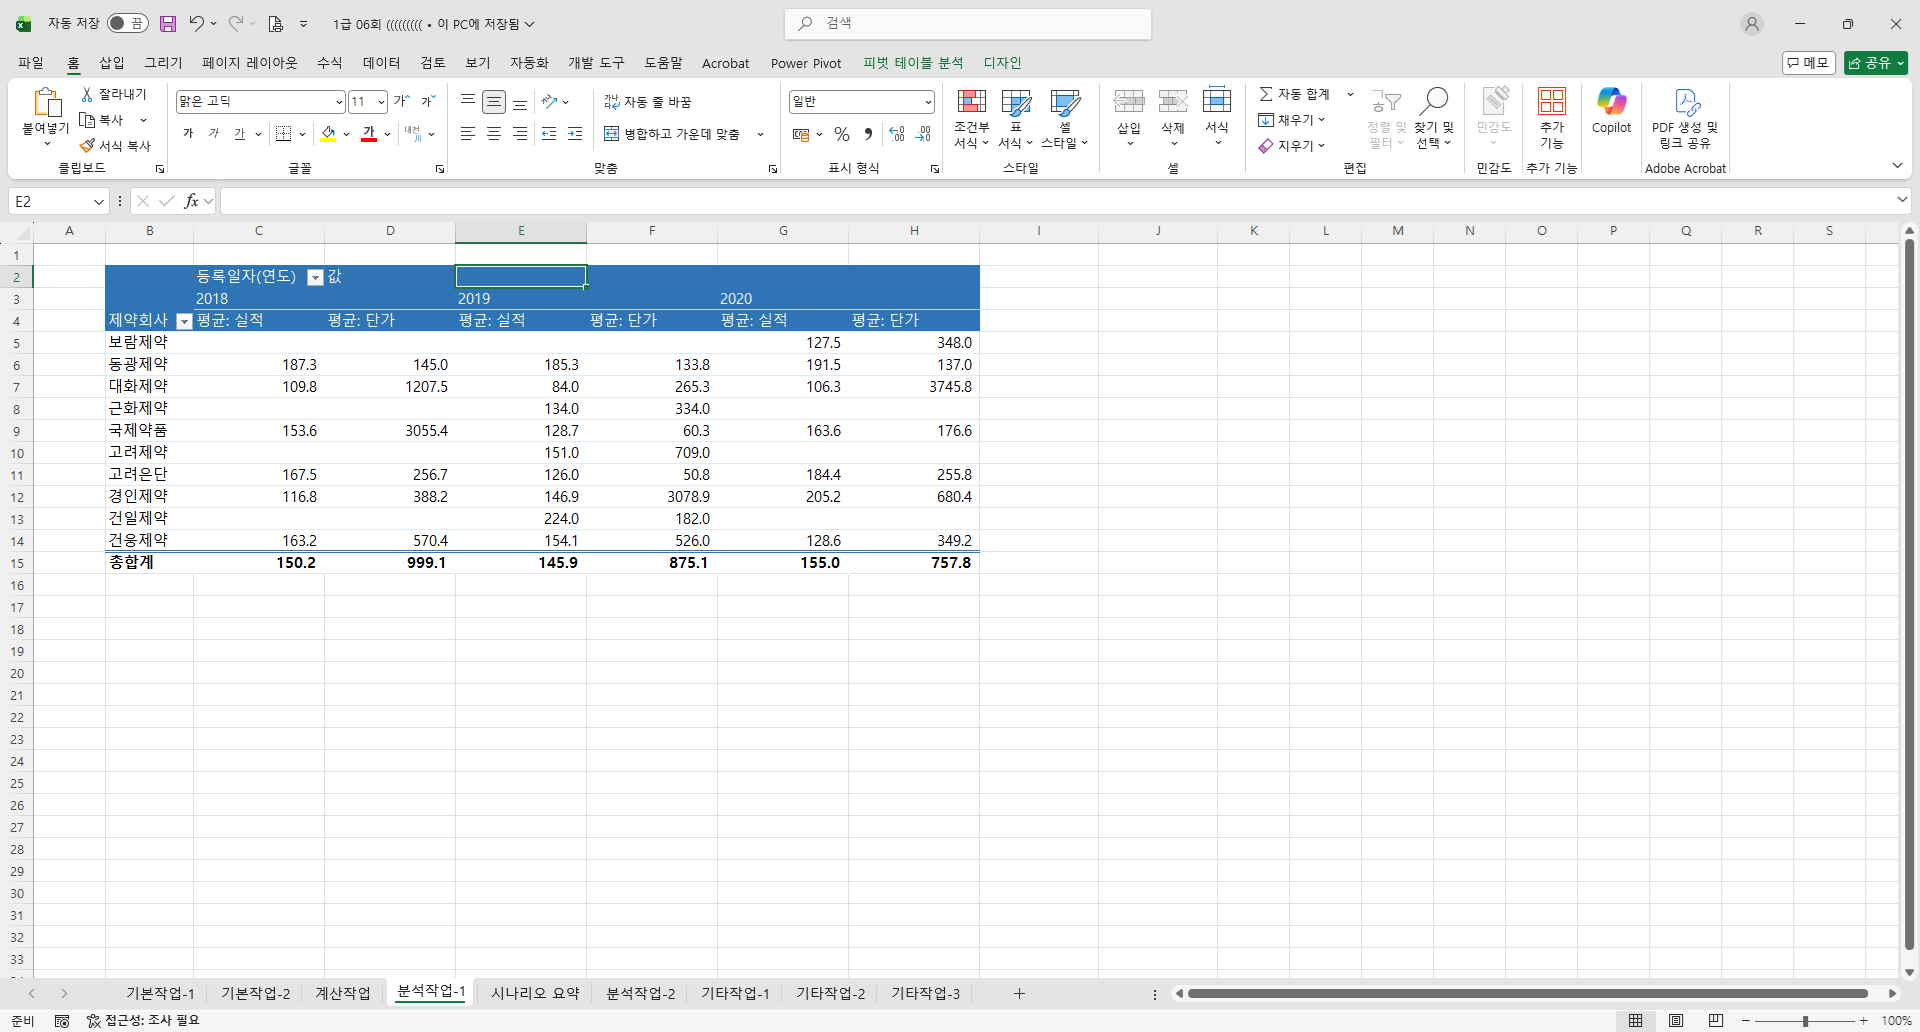
Task: Toggle the AutoSave (자동 저장) switch
Action: tap(127, 24)
